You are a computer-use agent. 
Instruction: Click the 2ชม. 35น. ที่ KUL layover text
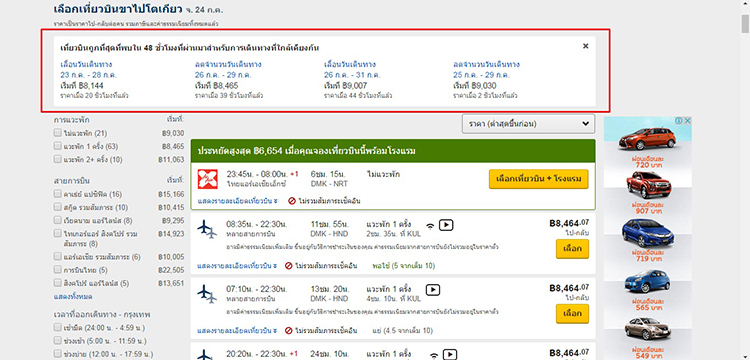pyautogui.click(x=394, y=234)
